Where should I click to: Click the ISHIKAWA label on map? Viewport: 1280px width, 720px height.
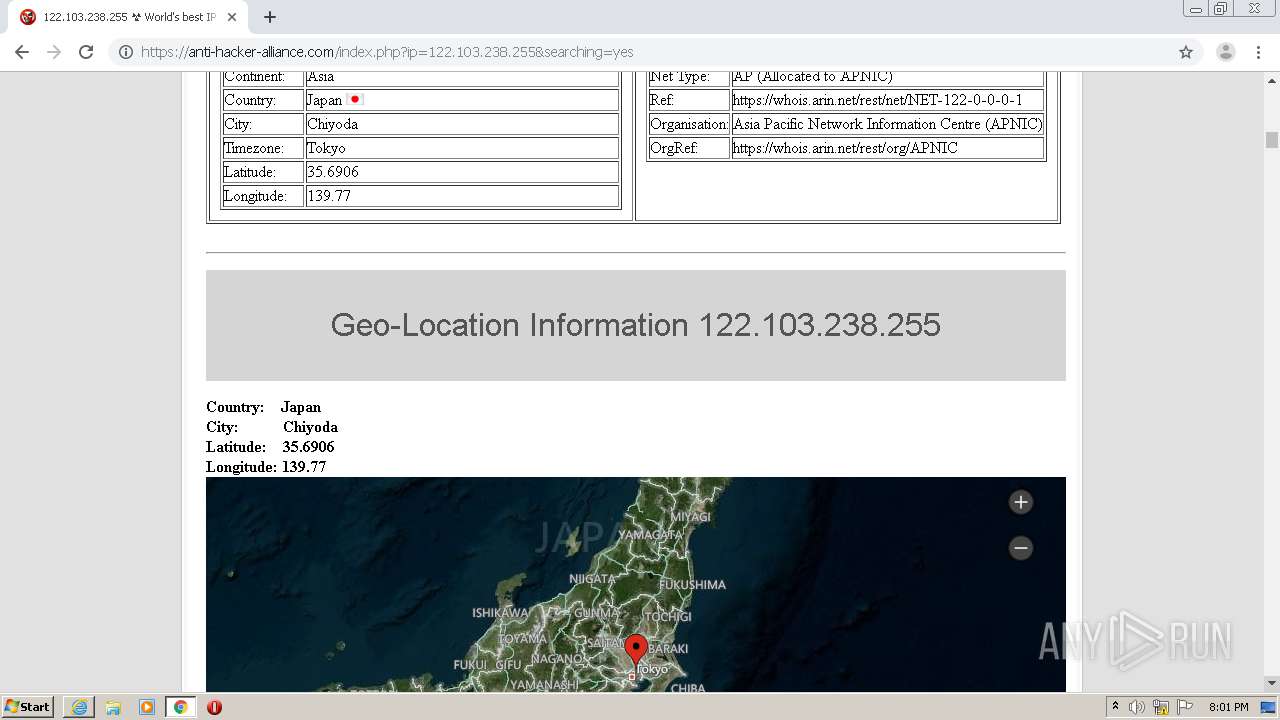[x=500, y=613]
